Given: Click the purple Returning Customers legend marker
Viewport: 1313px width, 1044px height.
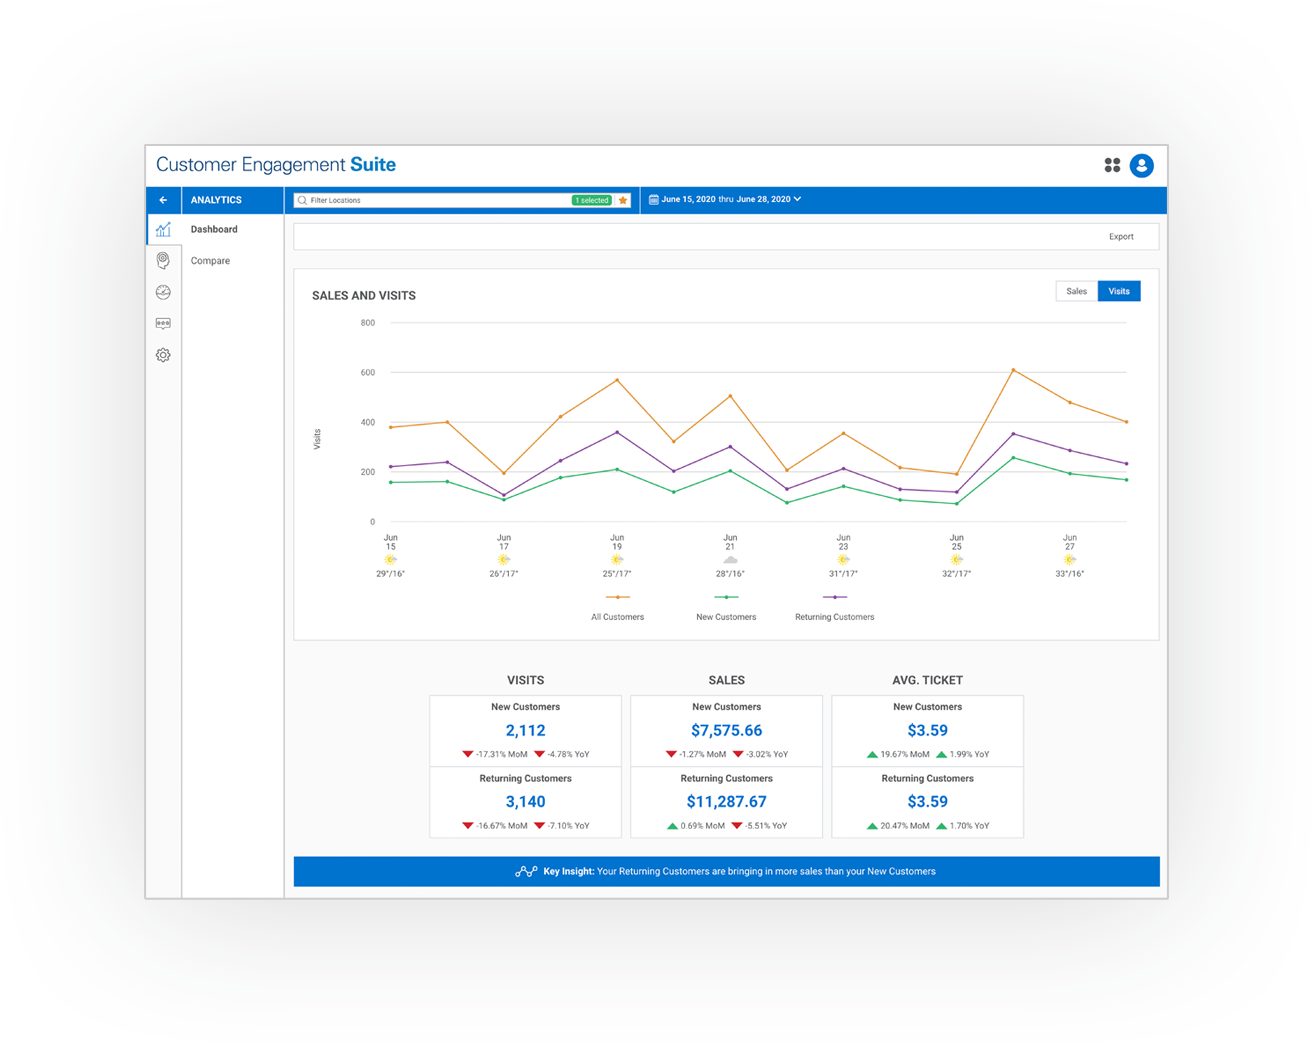Looking at the screenshot, I should click(x=834, y=597).
